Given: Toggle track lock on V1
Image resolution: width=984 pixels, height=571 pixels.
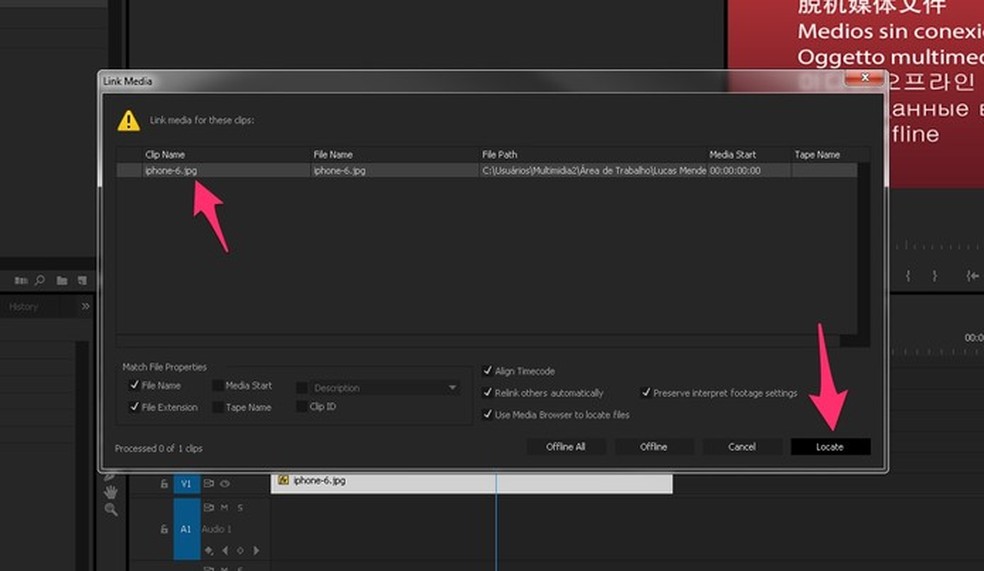Looking at the screenshot, I should pyautogui.click(x=164, y=484).
